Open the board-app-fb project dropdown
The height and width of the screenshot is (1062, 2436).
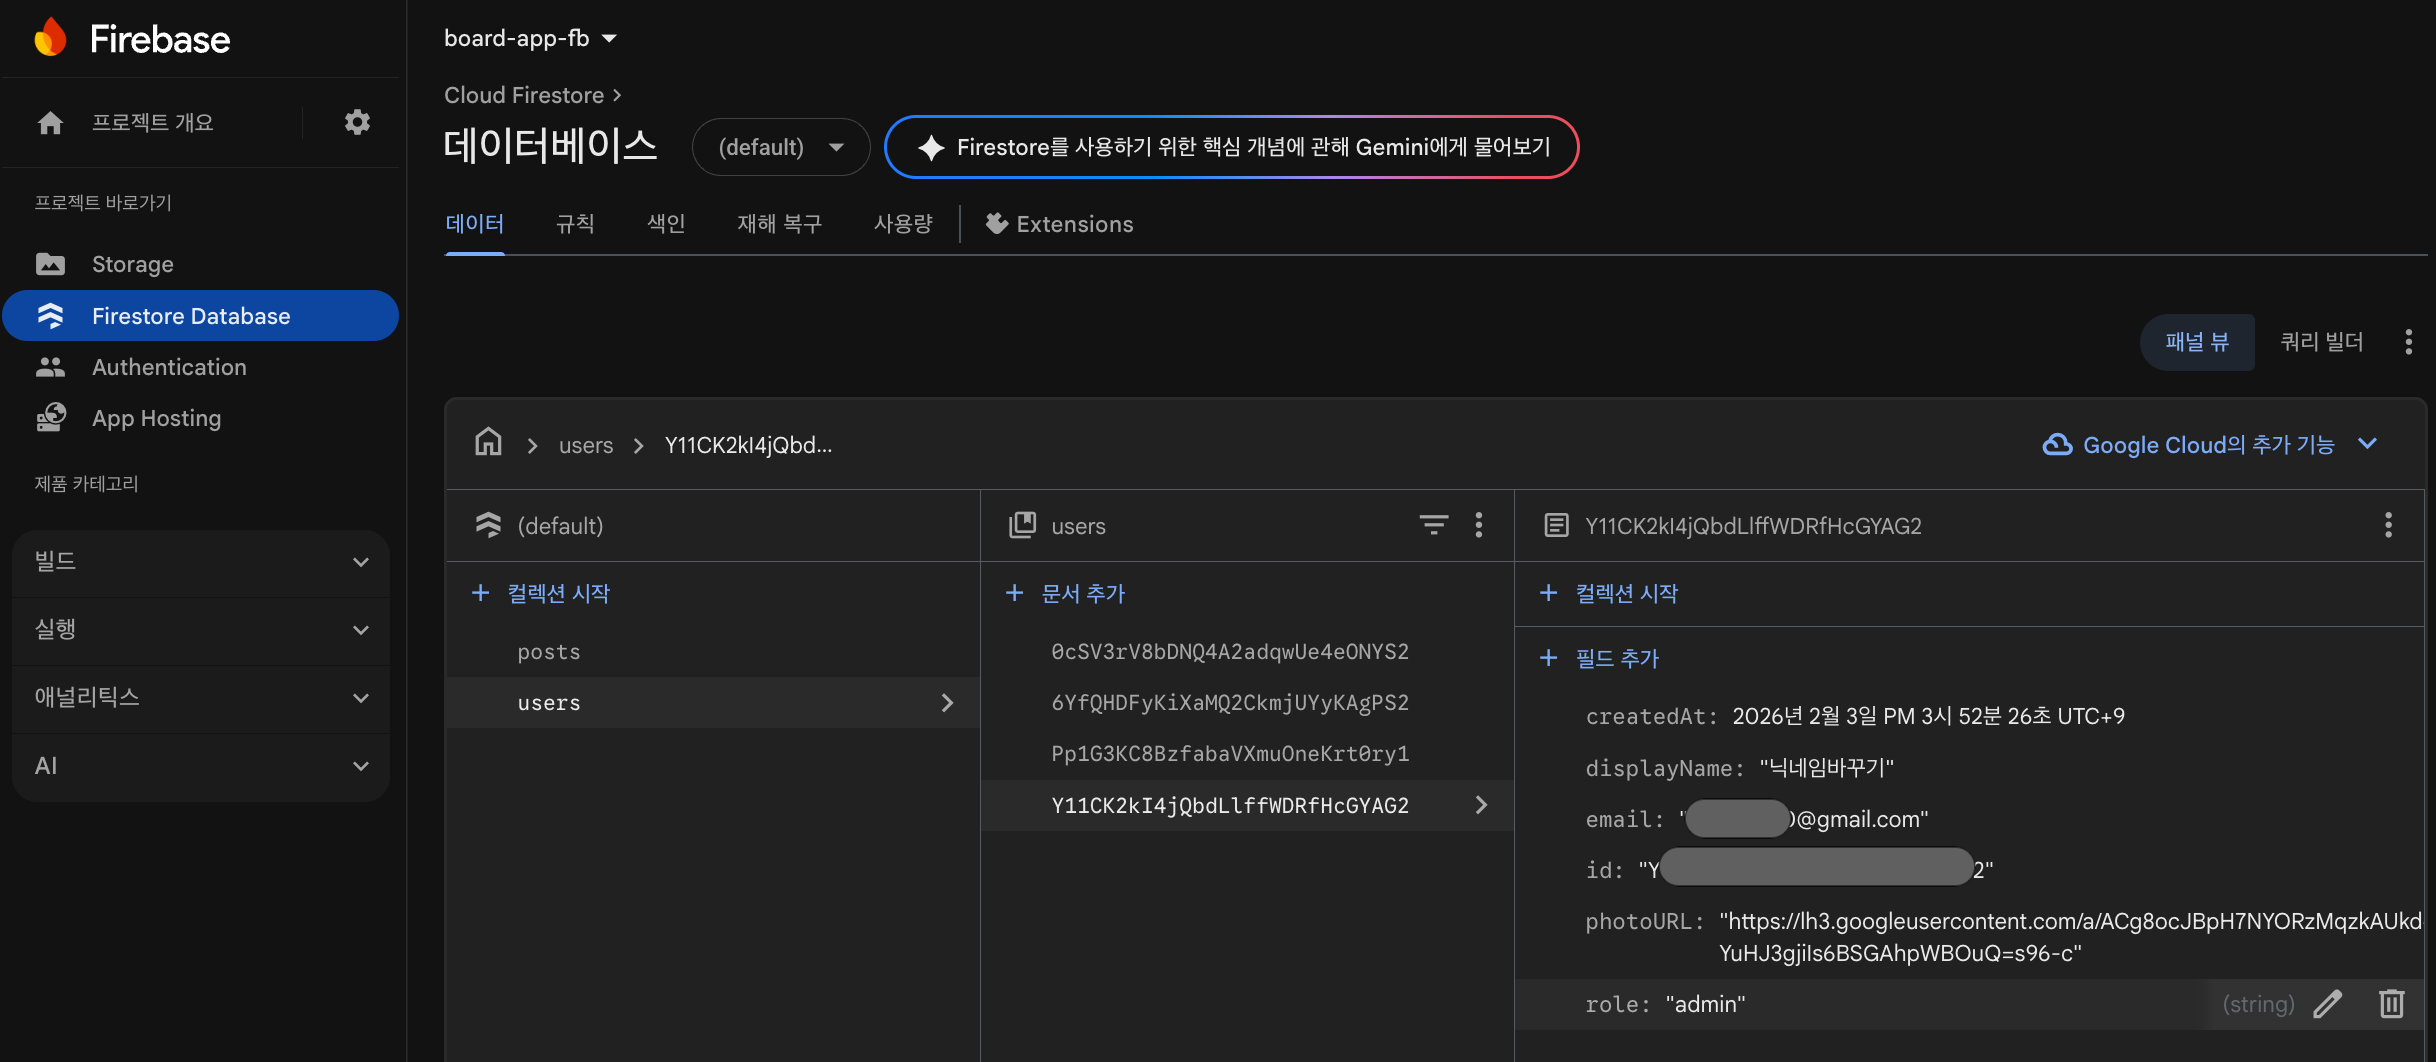530,38
